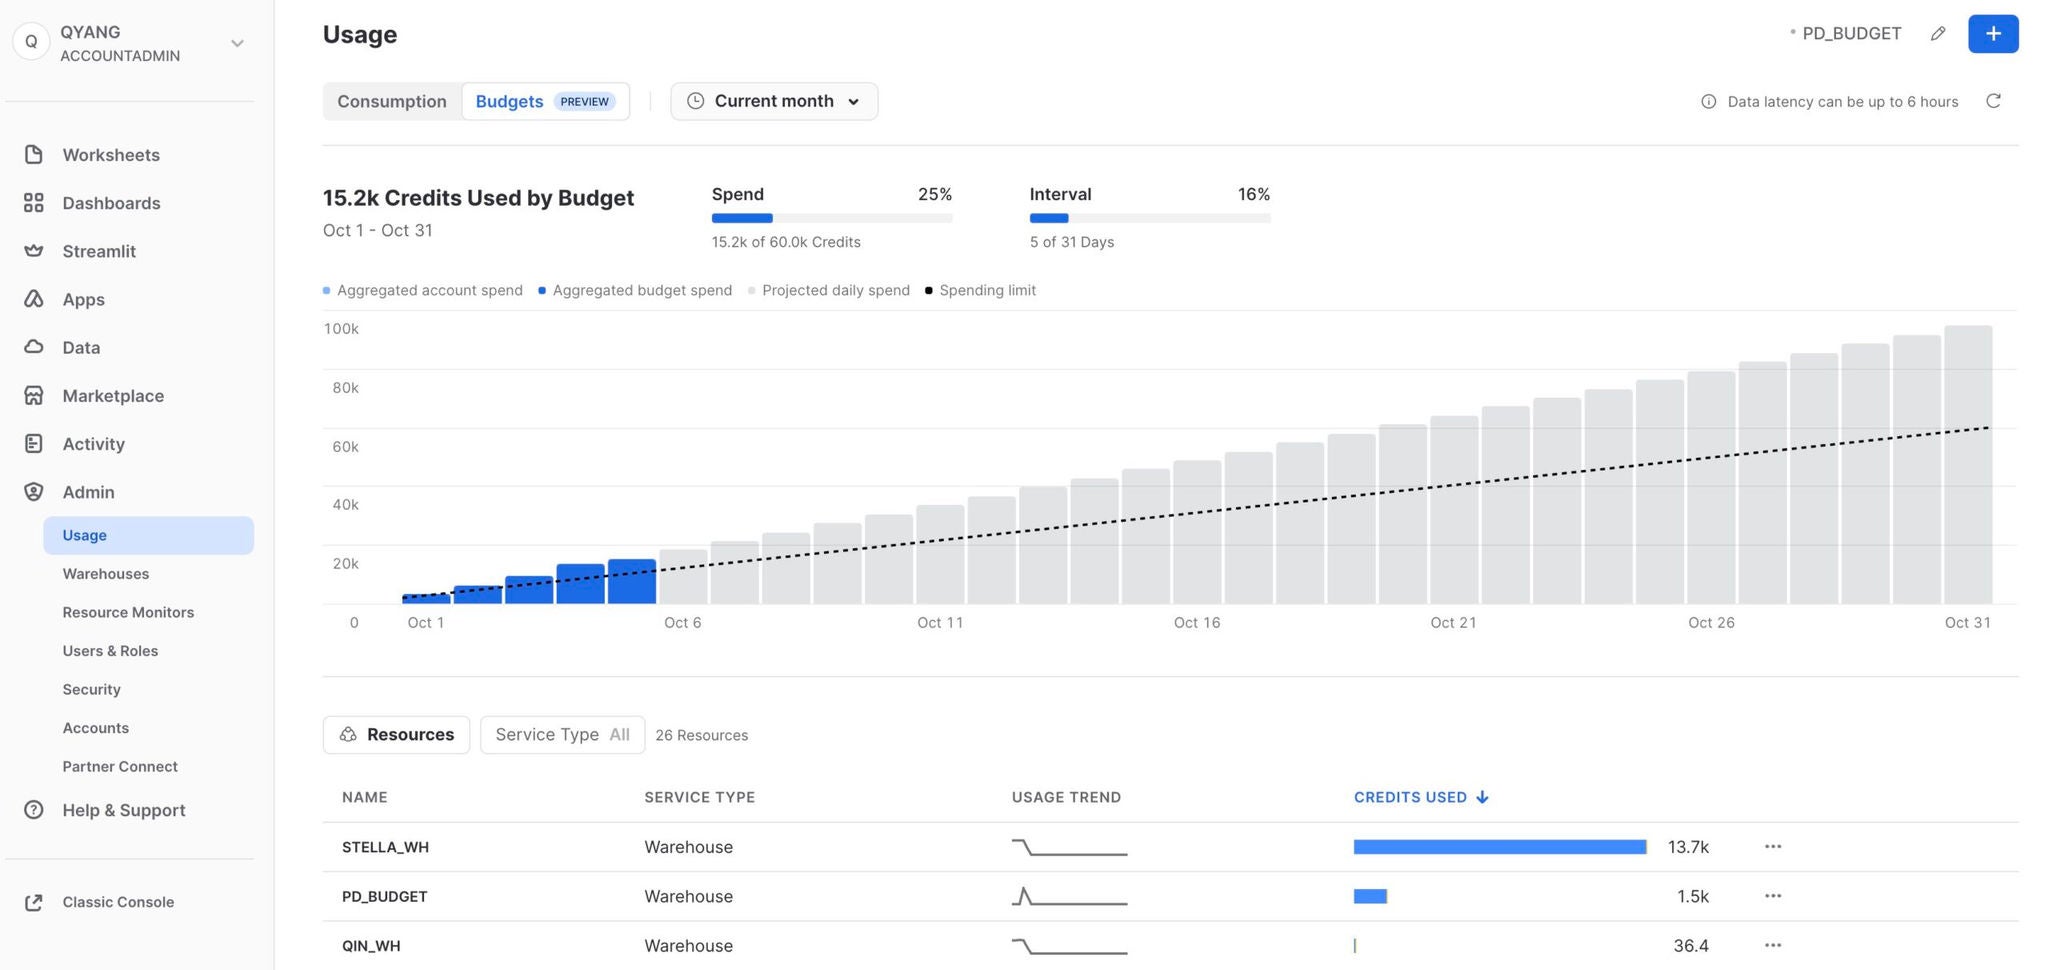The width and height of the screenshot is (2048, 970).
Task: Toggle Aggregated account spend legend item
Action: tap(429, 291)
